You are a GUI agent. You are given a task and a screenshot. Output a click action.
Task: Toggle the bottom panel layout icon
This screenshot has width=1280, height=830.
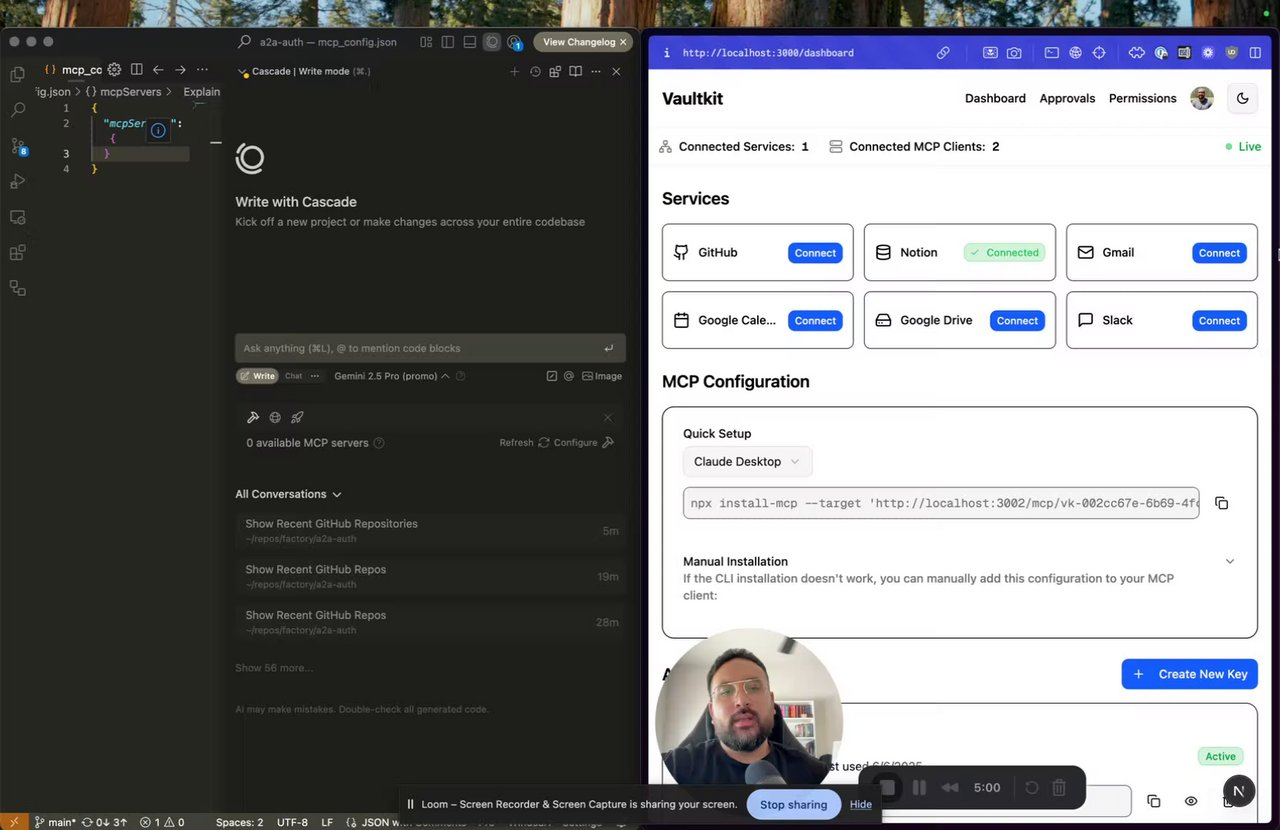click(470, 42)
